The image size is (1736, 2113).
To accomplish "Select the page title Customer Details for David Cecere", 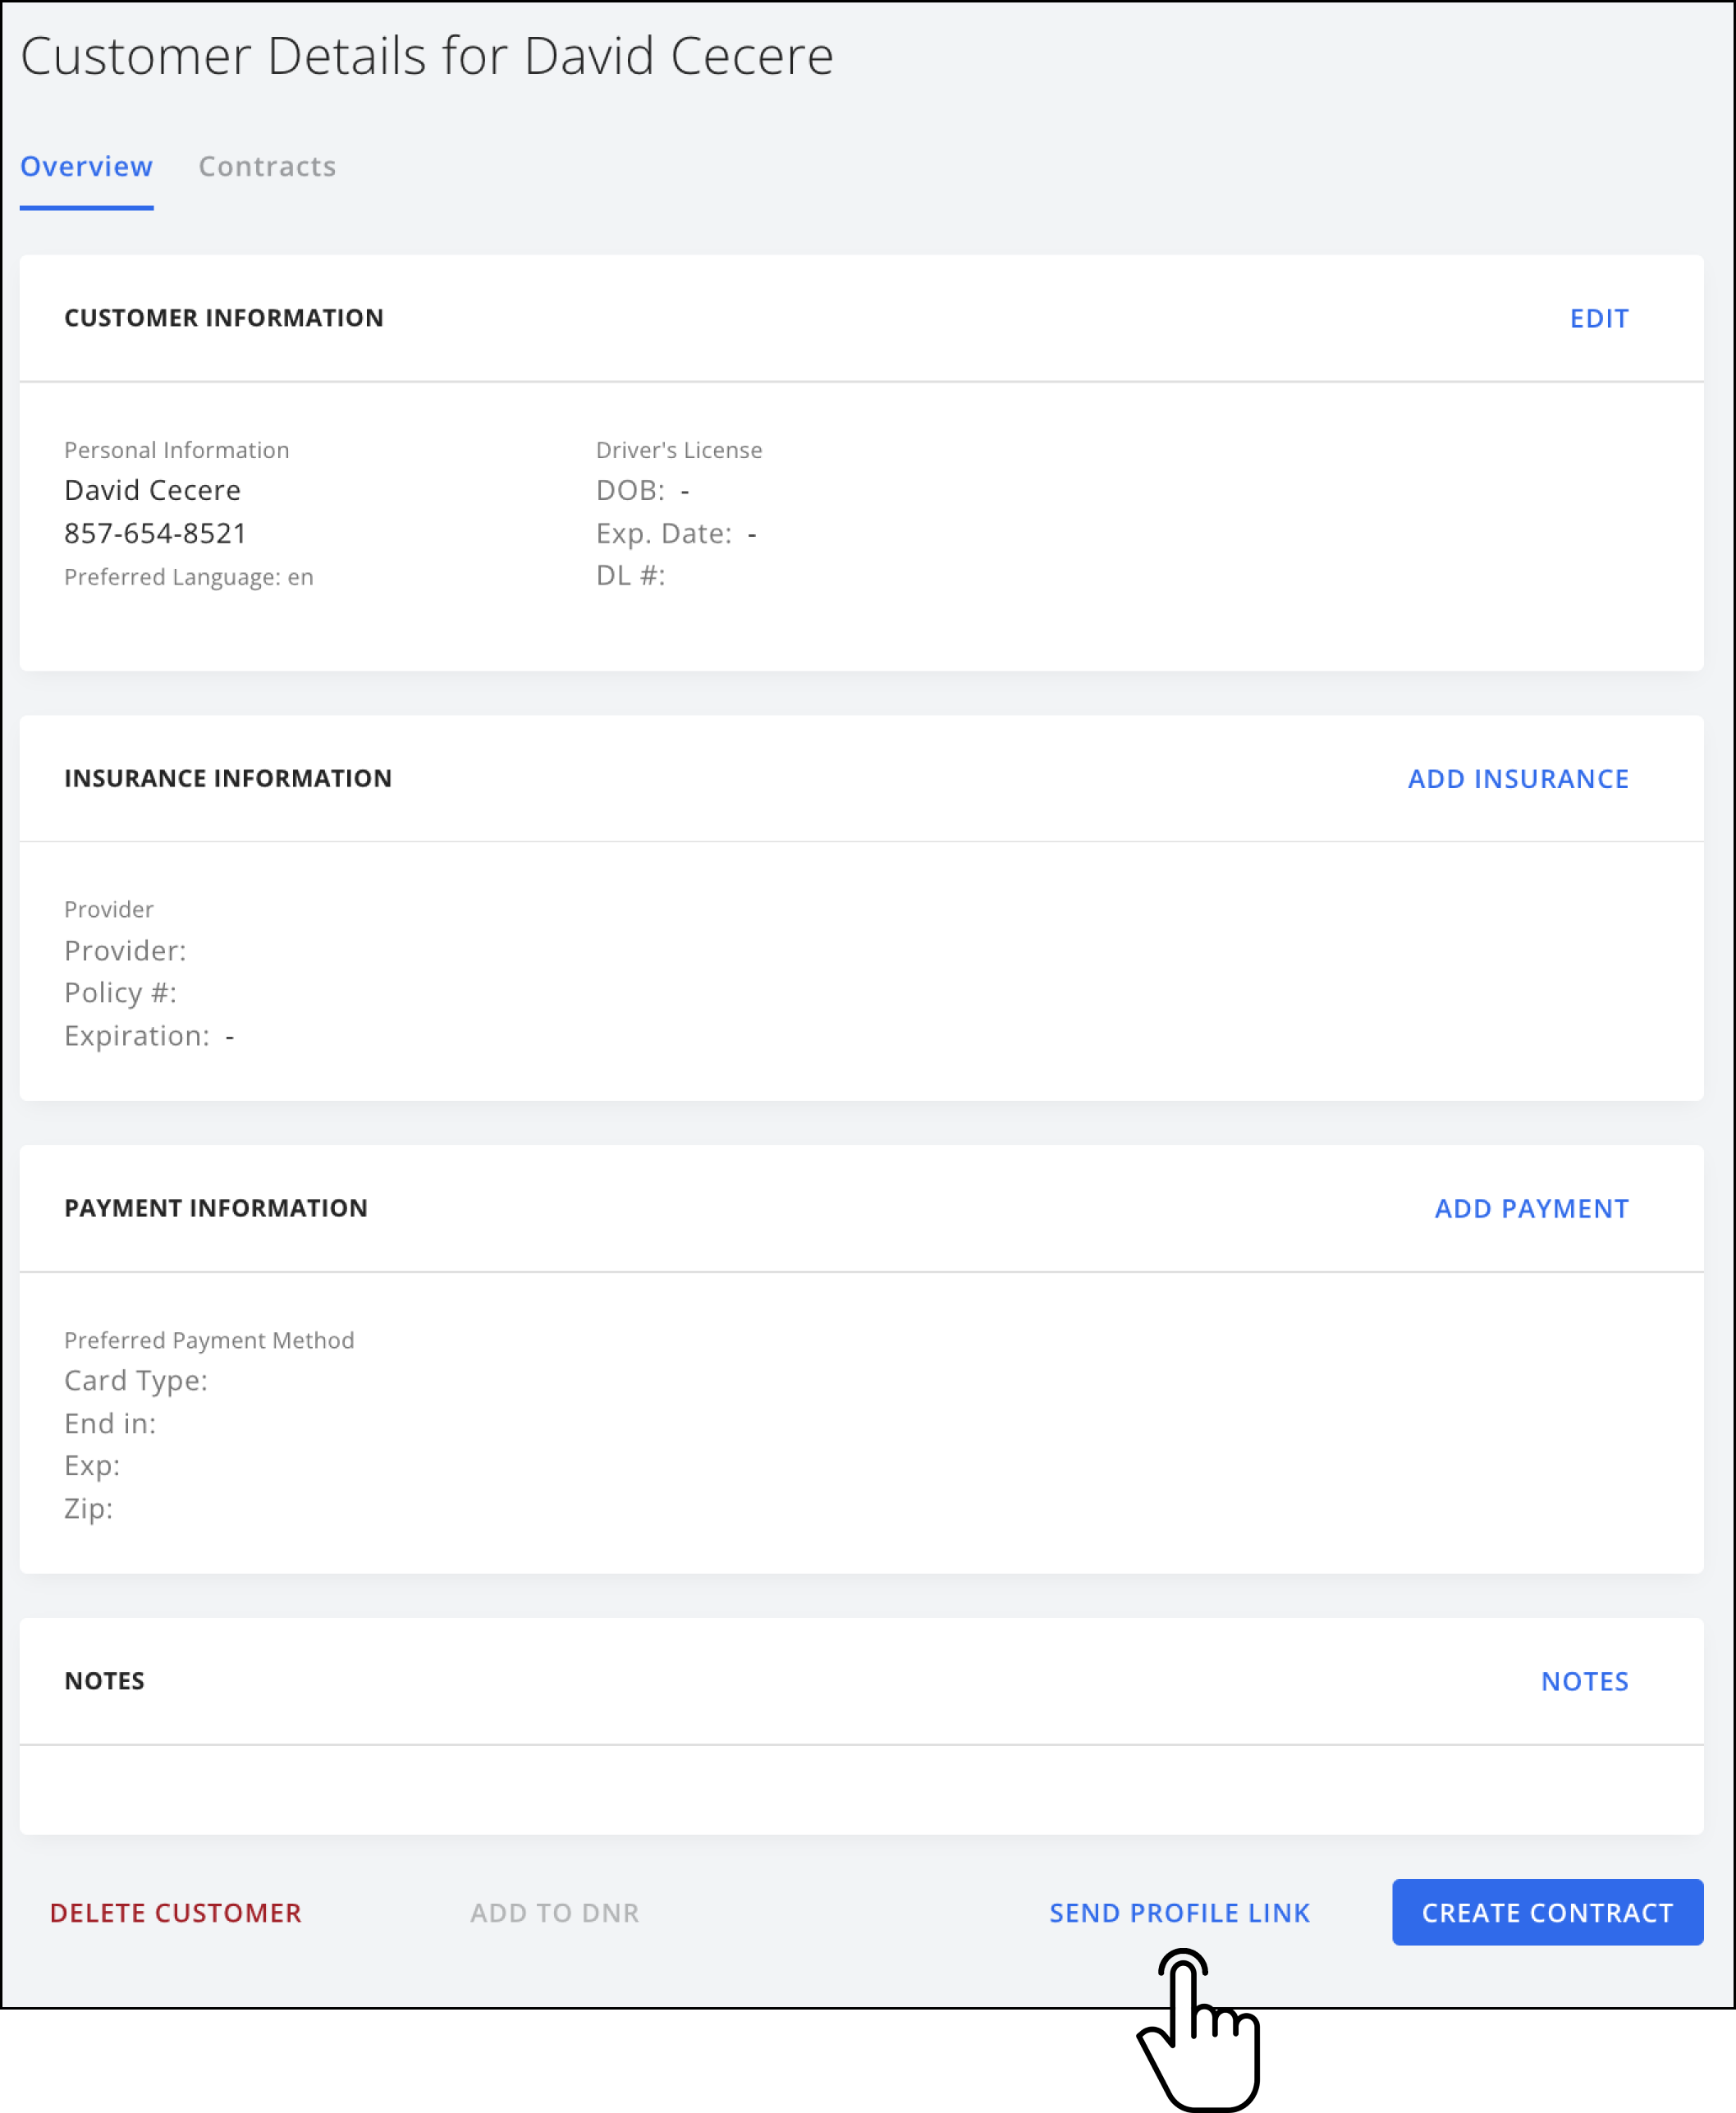I will pos(427,56).
